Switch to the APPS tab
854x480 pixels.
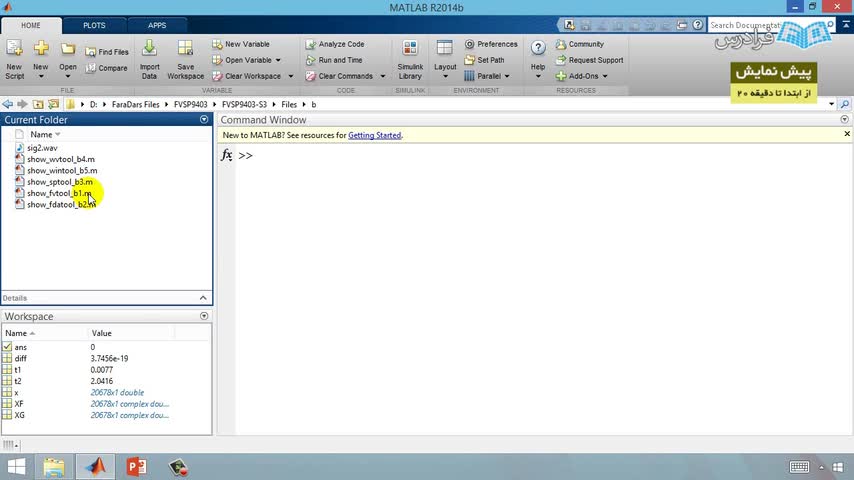tap(157, 26)
